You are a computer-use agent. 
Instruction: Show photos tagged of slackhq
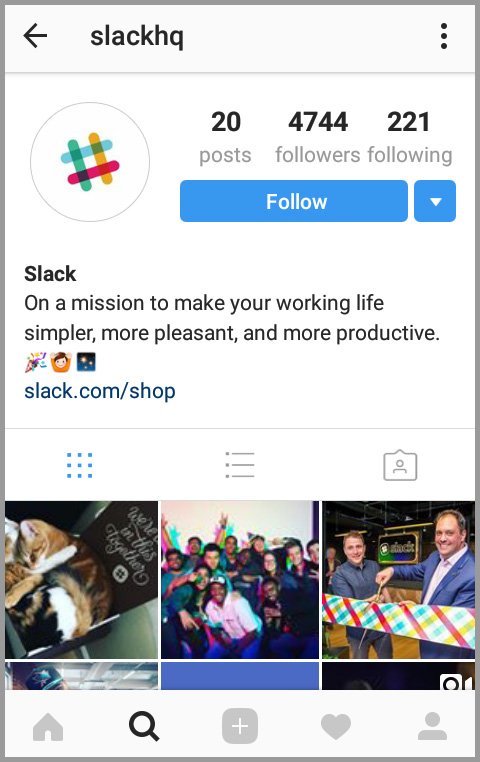[x=400, y=465]
